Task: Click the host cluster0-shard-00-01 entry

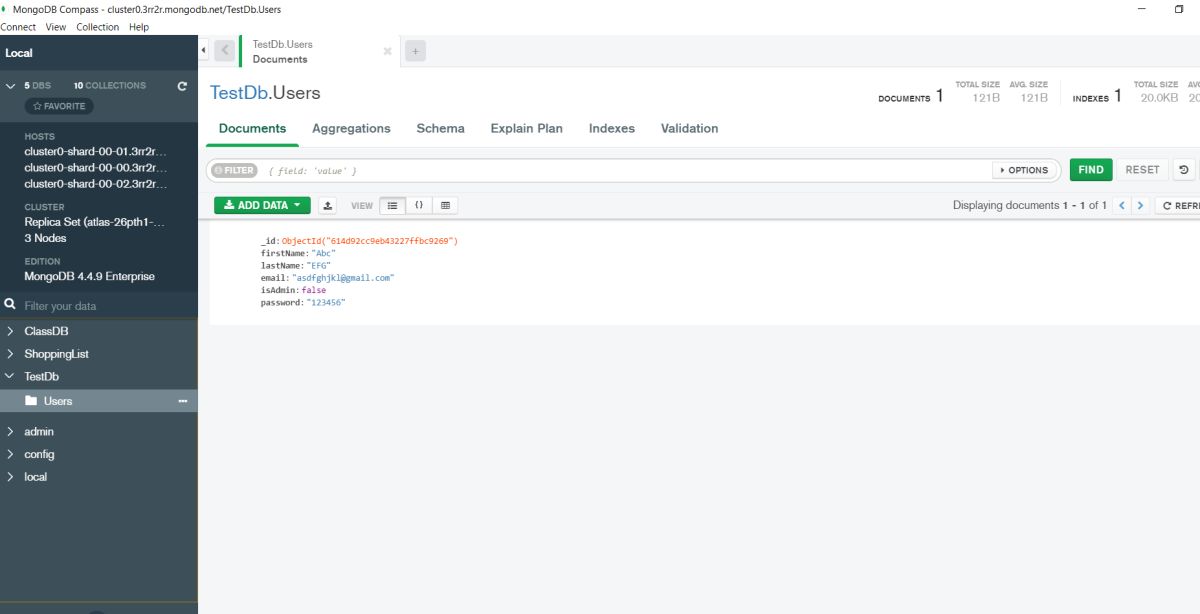Action: 96,152
